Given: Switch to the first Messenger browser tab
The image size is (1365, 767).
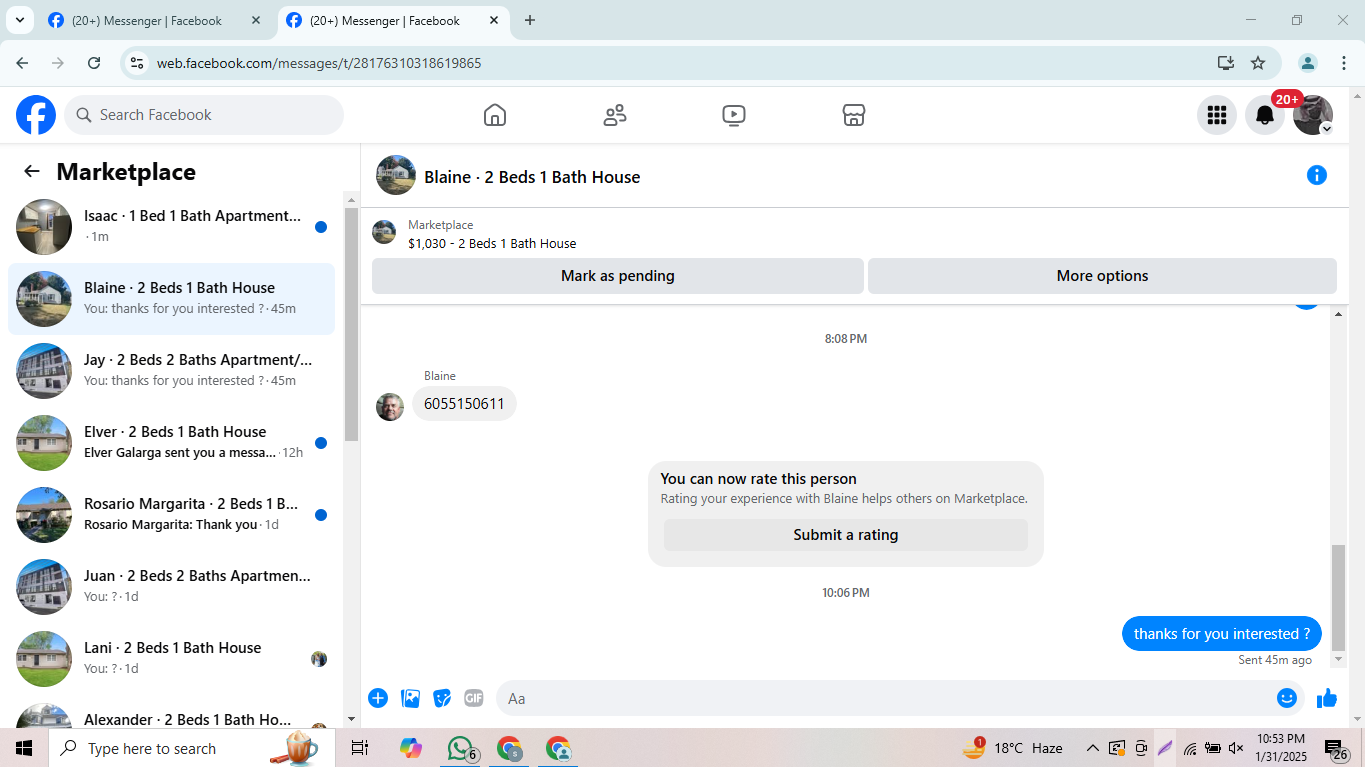Looking at the screenshot, I should click(x=155, y=20).
